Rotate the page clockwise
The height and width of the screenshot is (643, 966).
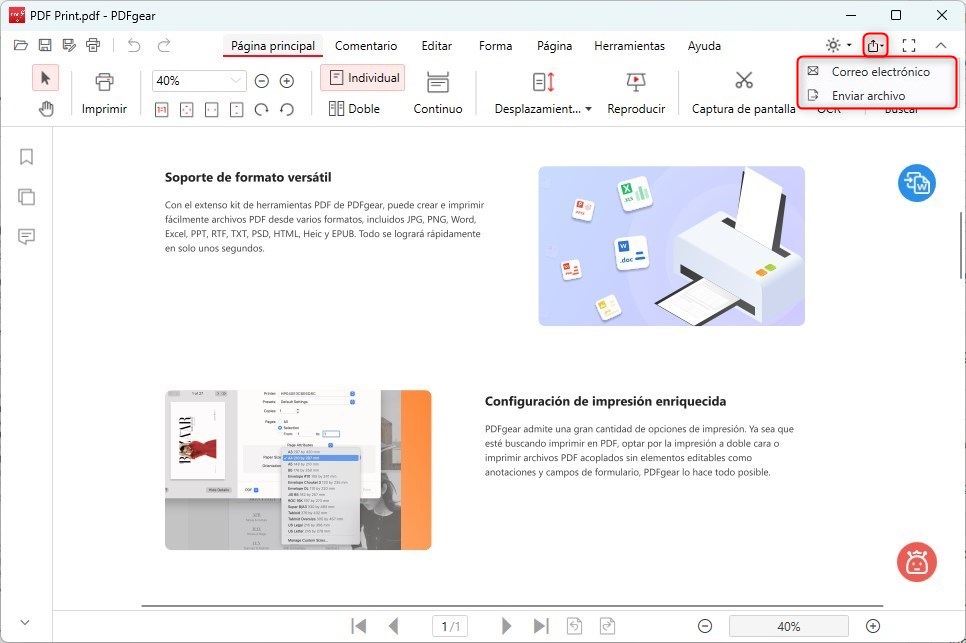click(262, 110)
